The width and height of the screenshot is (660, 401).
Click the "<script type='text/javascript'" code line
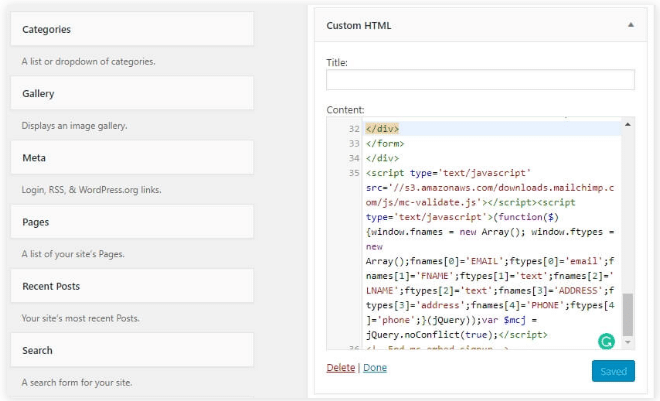point(448,173)
